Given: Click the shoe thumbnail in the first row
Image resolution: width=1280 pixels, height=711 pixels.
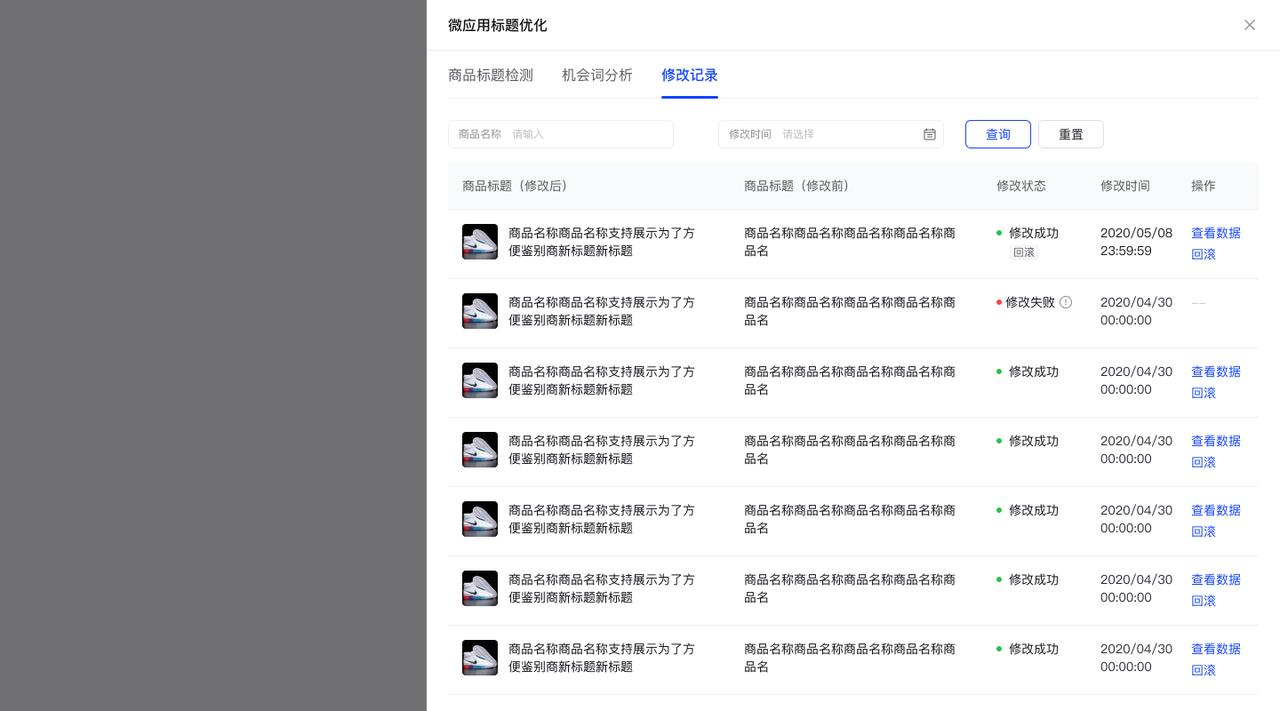Looking at the screenshot, I should tap(480, 242).
